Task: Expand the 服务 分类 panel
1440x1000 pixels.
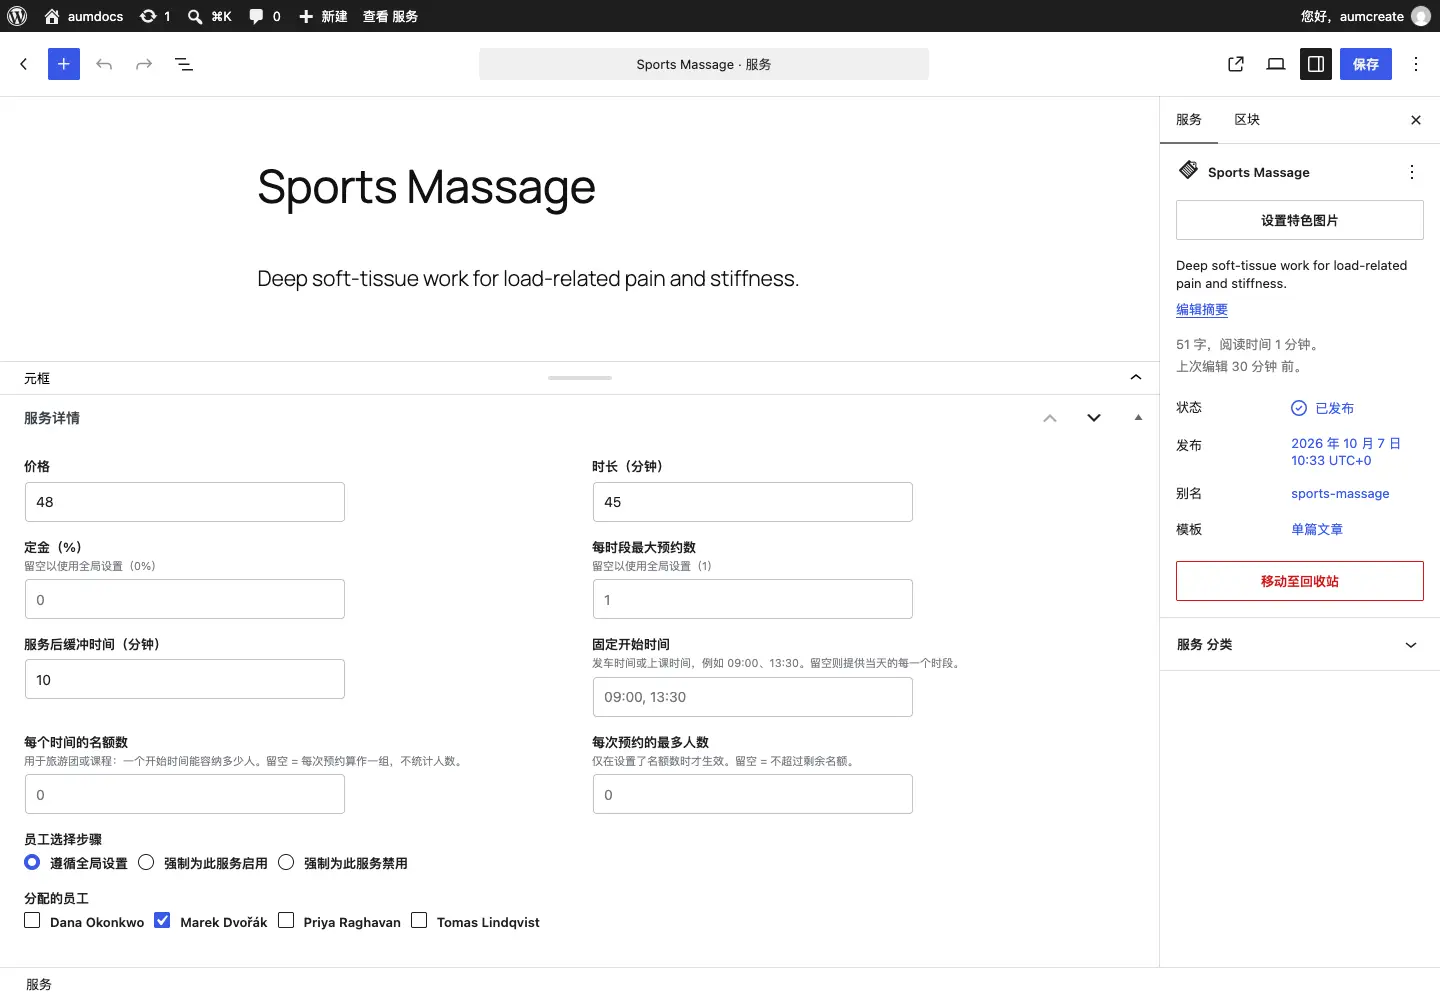Action: (1299, 645)
